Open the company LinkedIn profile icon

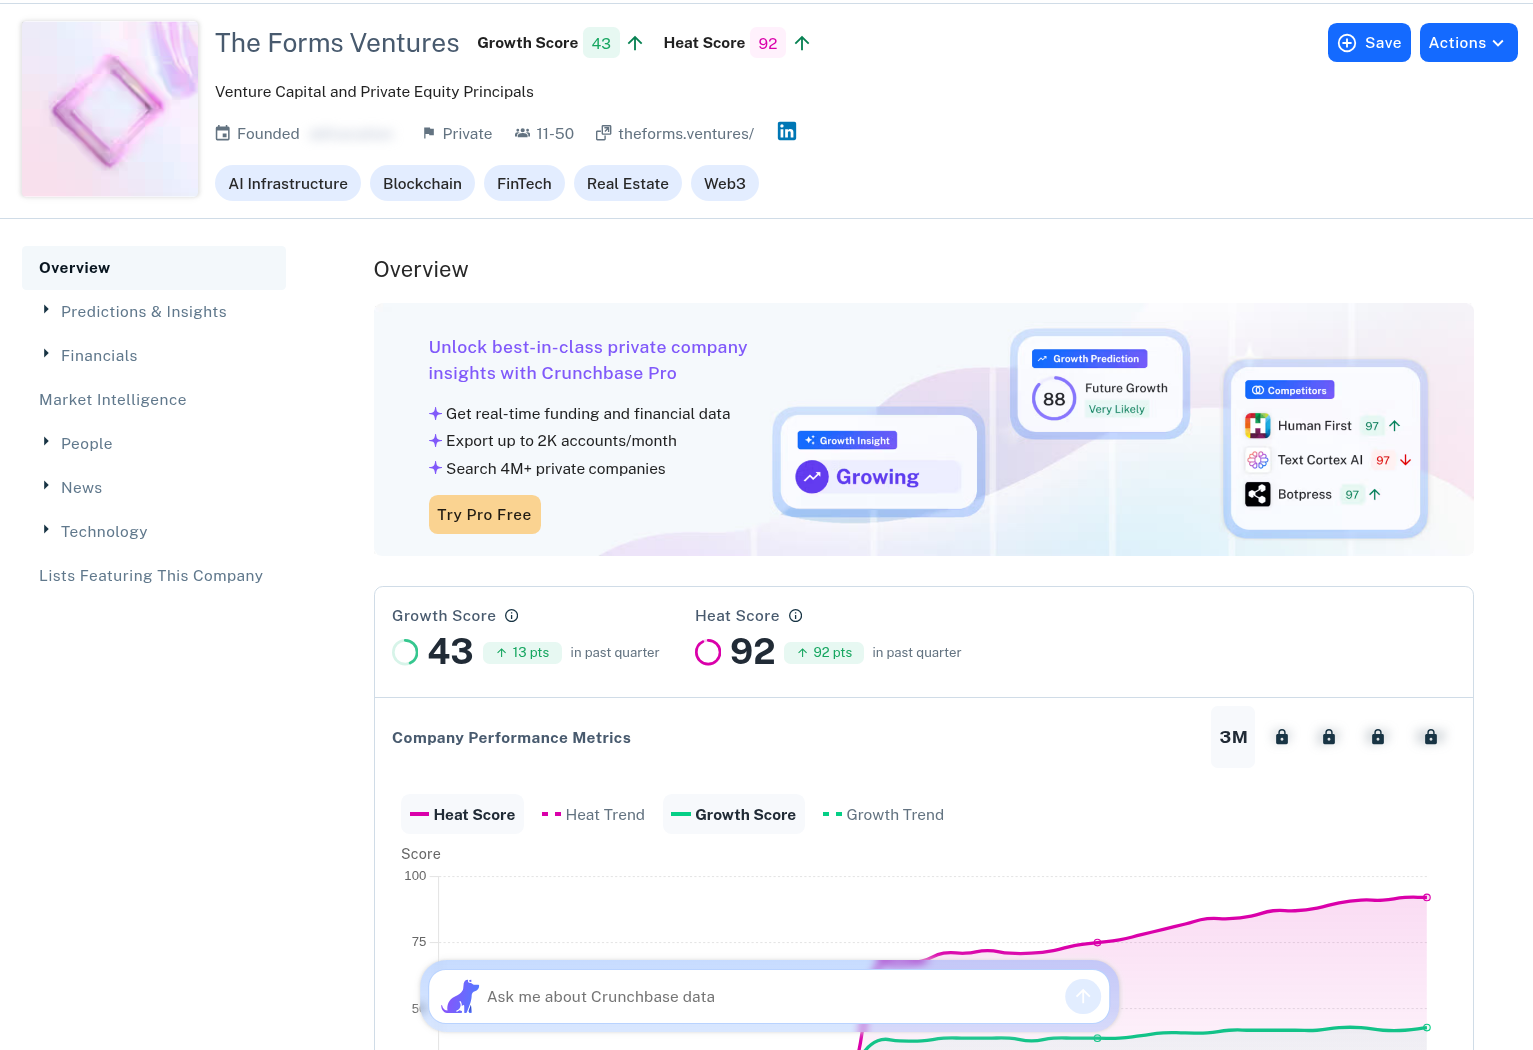pyautogui.click(x=787, y=132)
